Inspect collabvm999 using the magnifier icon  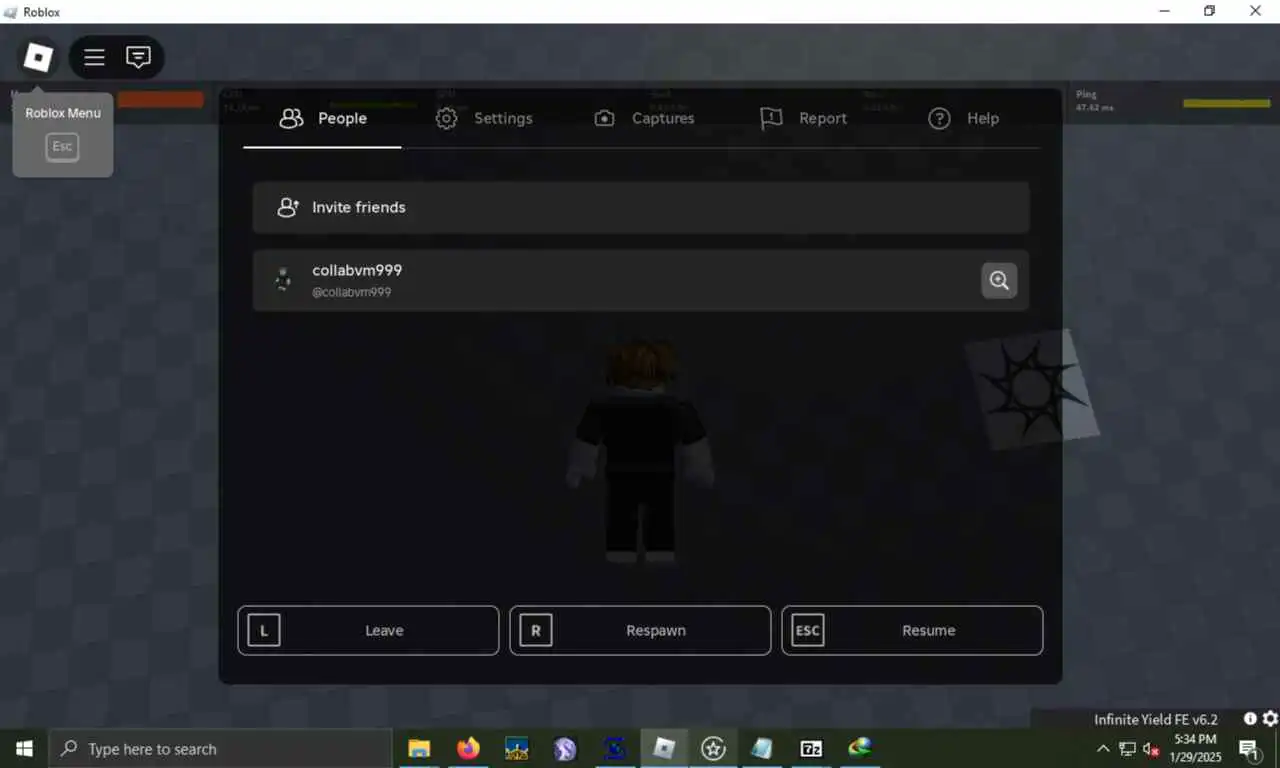[x=999, y=280]
